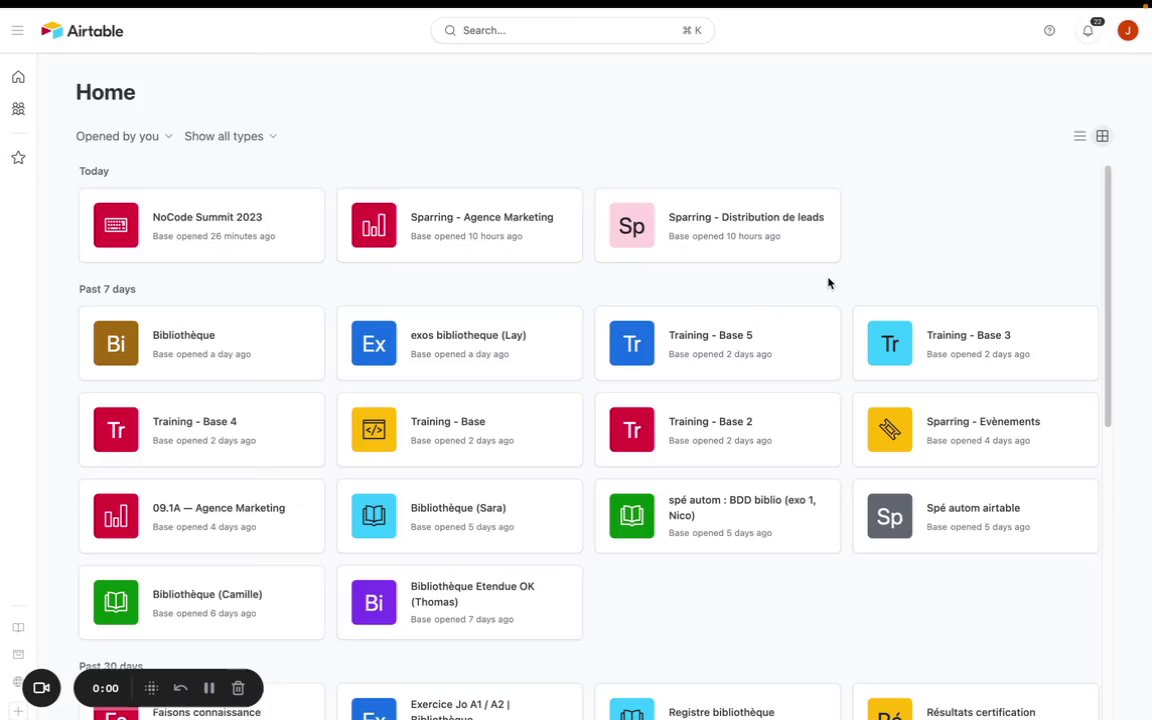Open the hamburger sidebar menu

click(18, 30)
